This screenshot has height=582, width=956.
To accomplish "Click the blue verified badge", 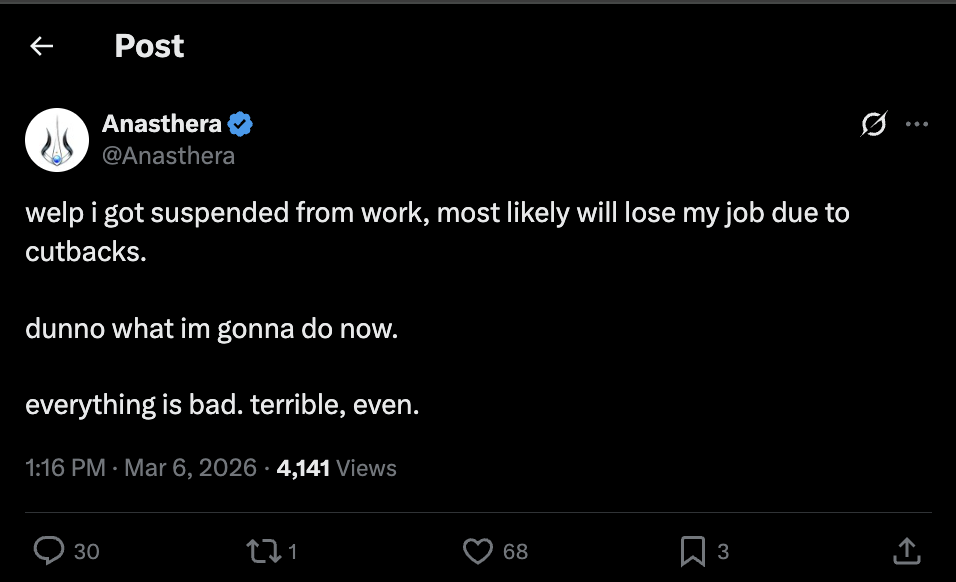I will click(240, 124).
